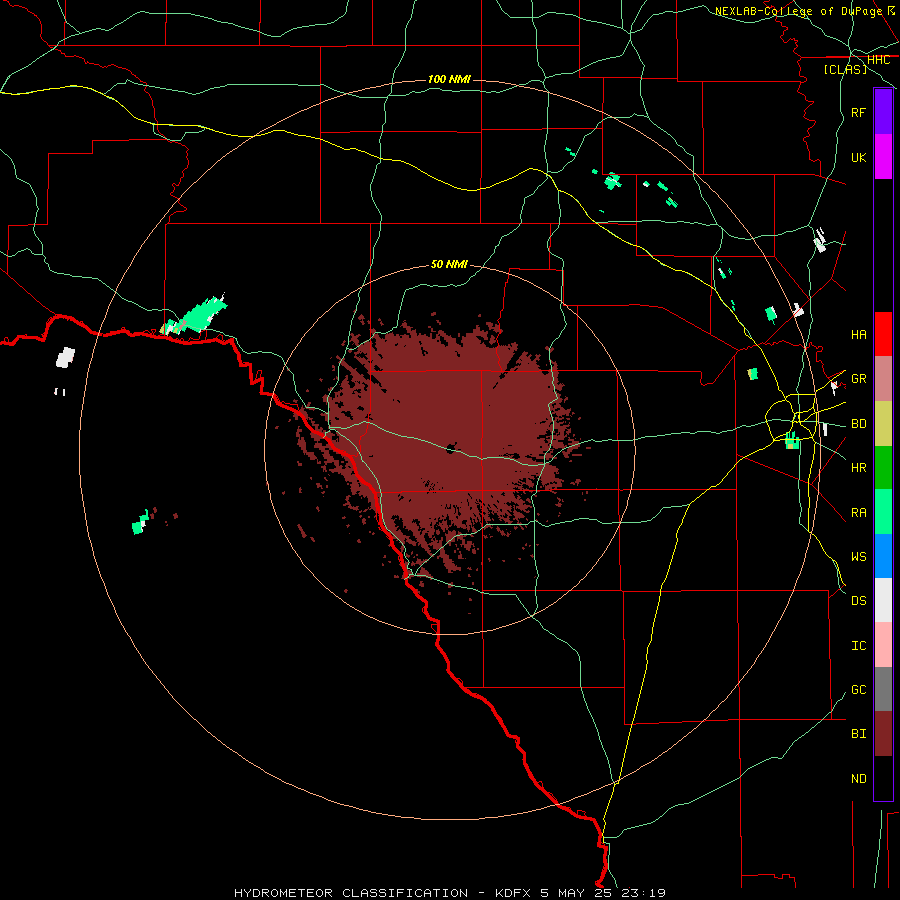
Task: Click the purple RF legend color swatch
Action: [883, 112]
